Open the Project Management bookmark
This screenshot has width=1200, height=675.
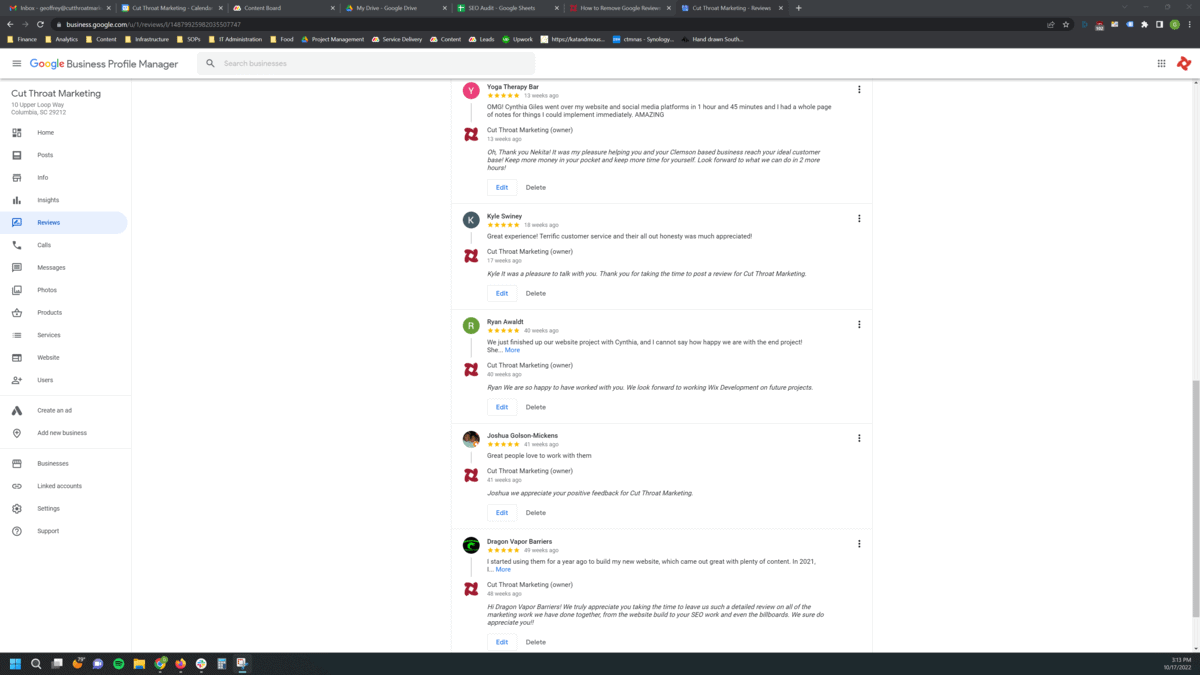(x=332, y=39)
